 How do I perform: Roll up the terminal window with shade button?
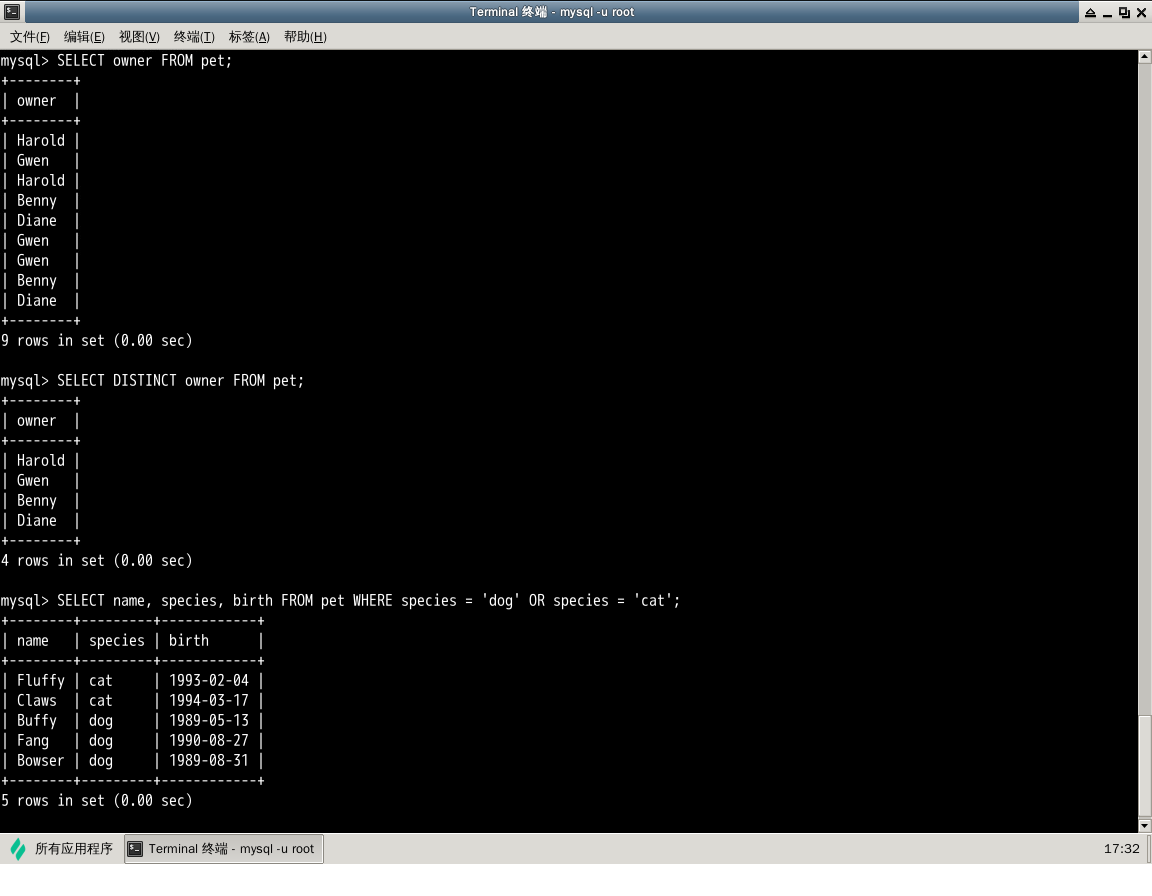1090,12
